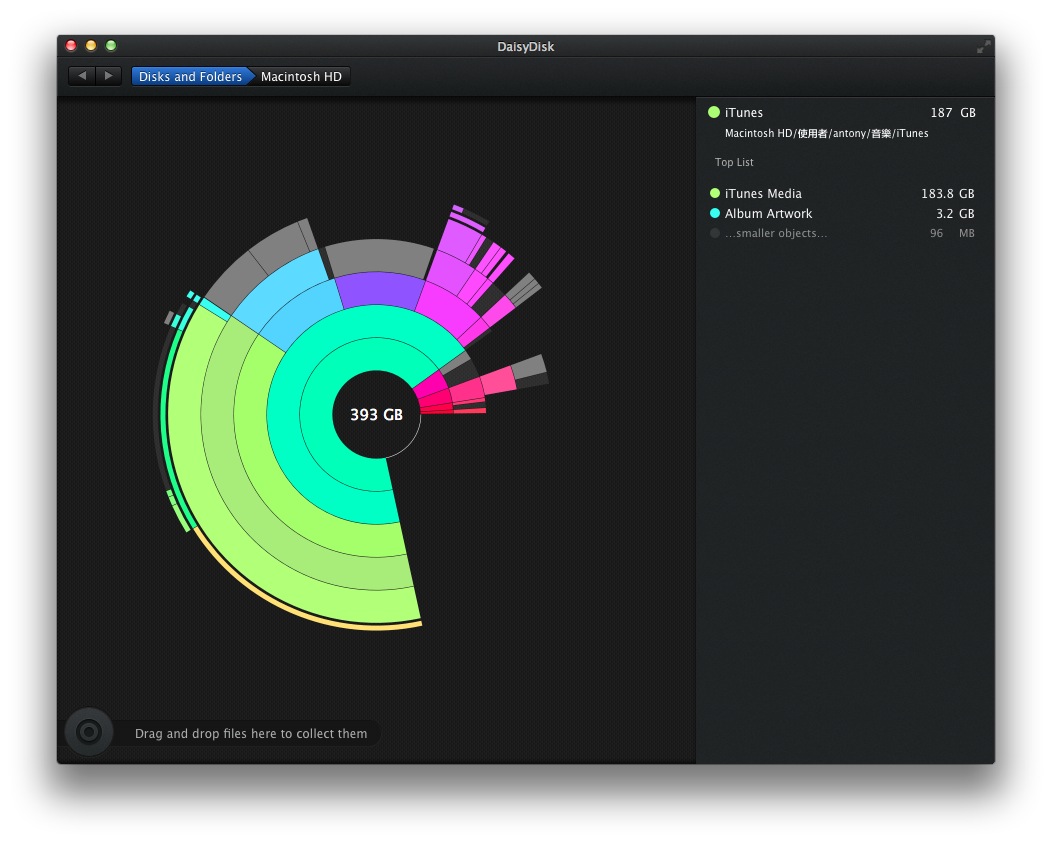
Task: Open the Disks and Folders breadcrumb
Action: [190, 77]
